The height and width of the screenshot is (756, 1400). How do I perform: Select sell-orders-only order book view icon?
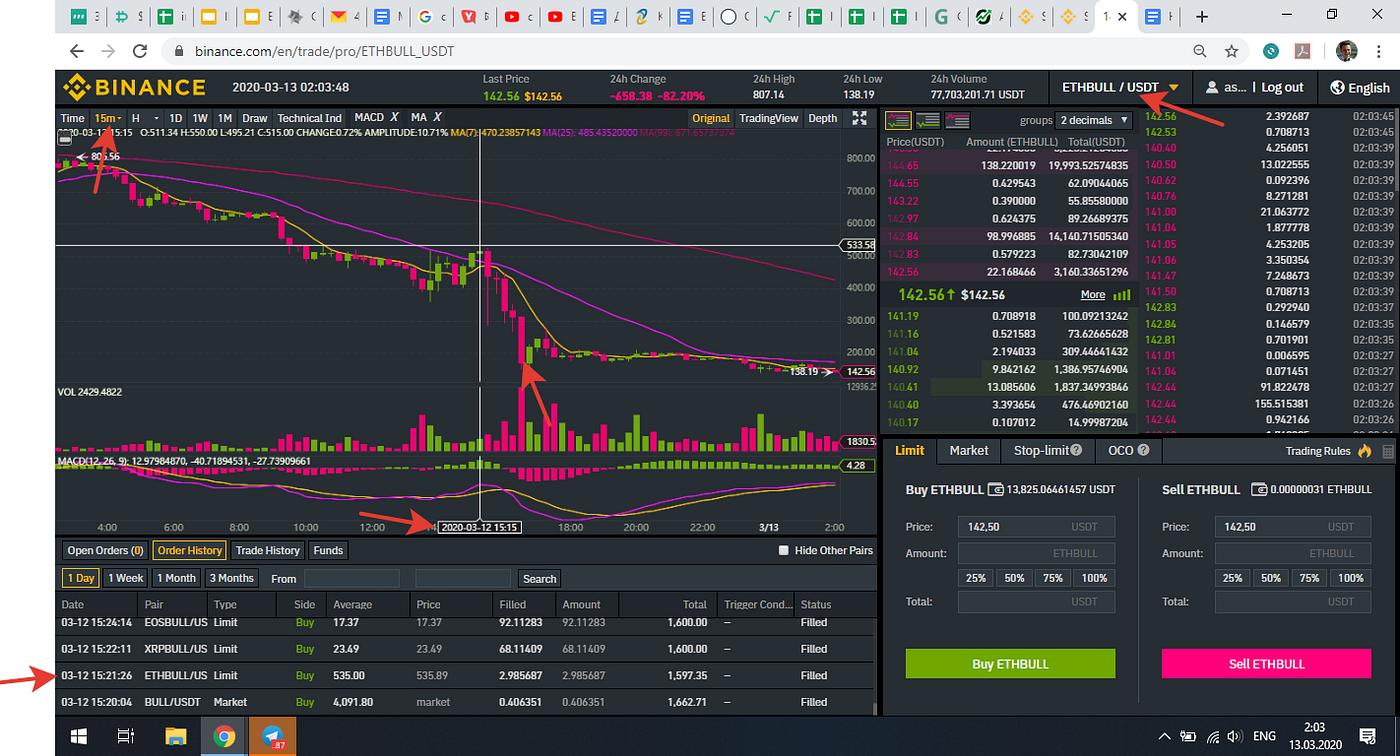(958, 120)
